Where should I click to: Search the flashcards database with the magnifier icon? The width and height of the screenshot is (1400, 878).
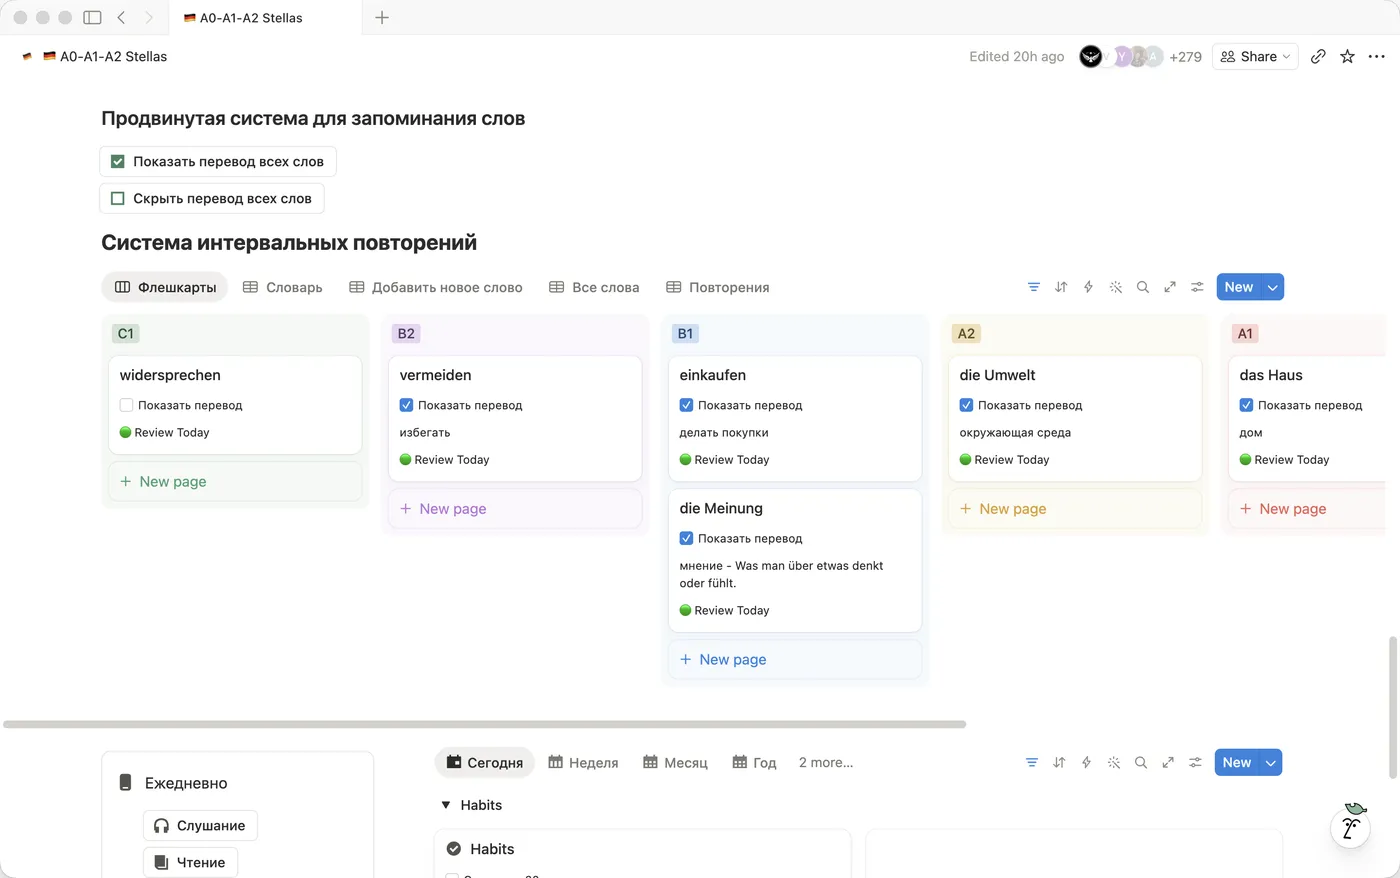point(1143,287)
